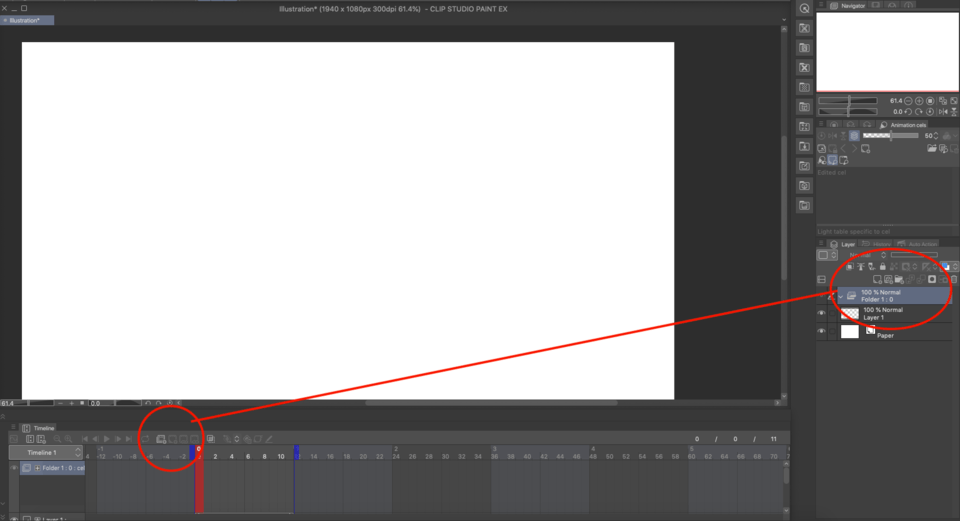Open the Timeline panel hamburger menu
This screenshot has width=960, height=521.
13,427
